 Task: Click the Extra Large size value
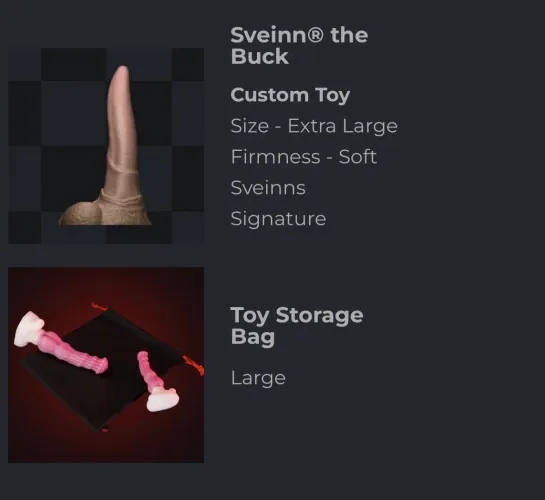tap(342, 126)
